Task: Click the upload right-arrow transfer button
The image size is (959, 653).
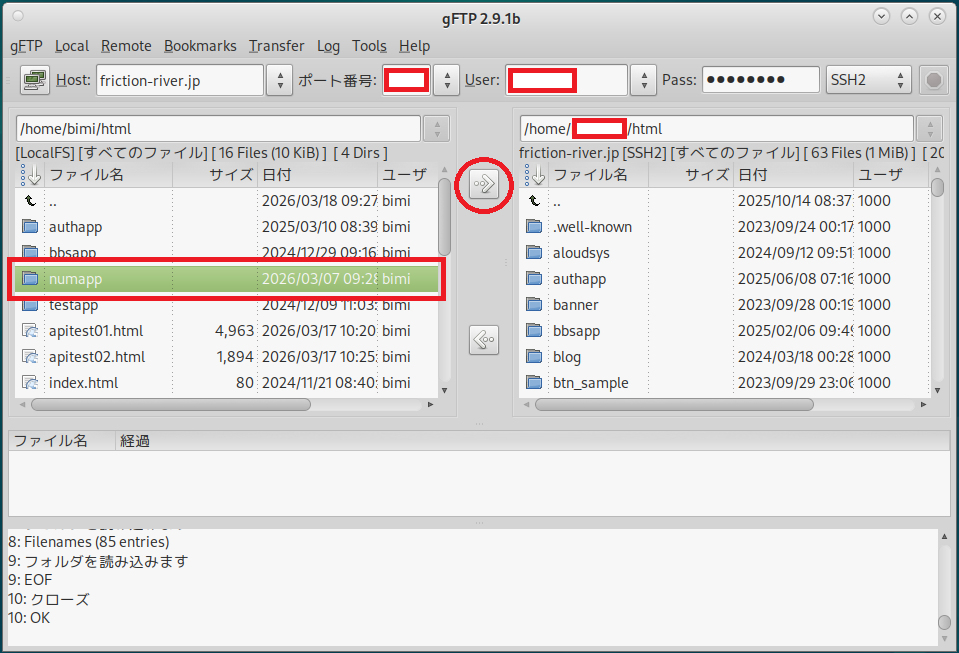Action: [484, 184]
